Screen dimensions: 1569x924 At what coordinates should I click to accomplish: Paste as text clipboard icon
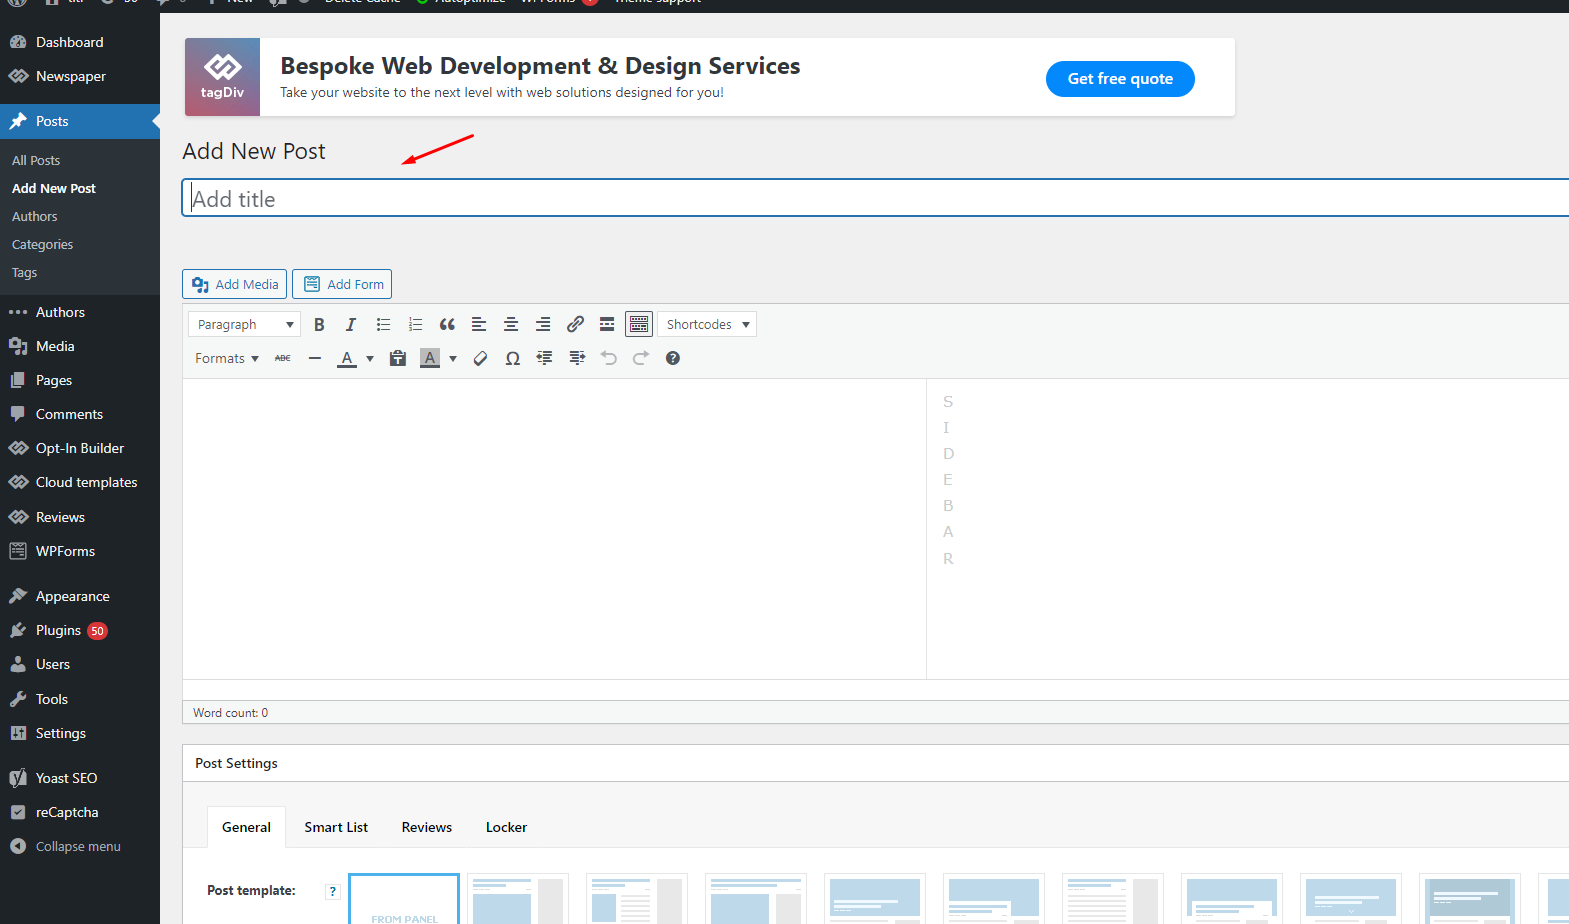(398, 358)
